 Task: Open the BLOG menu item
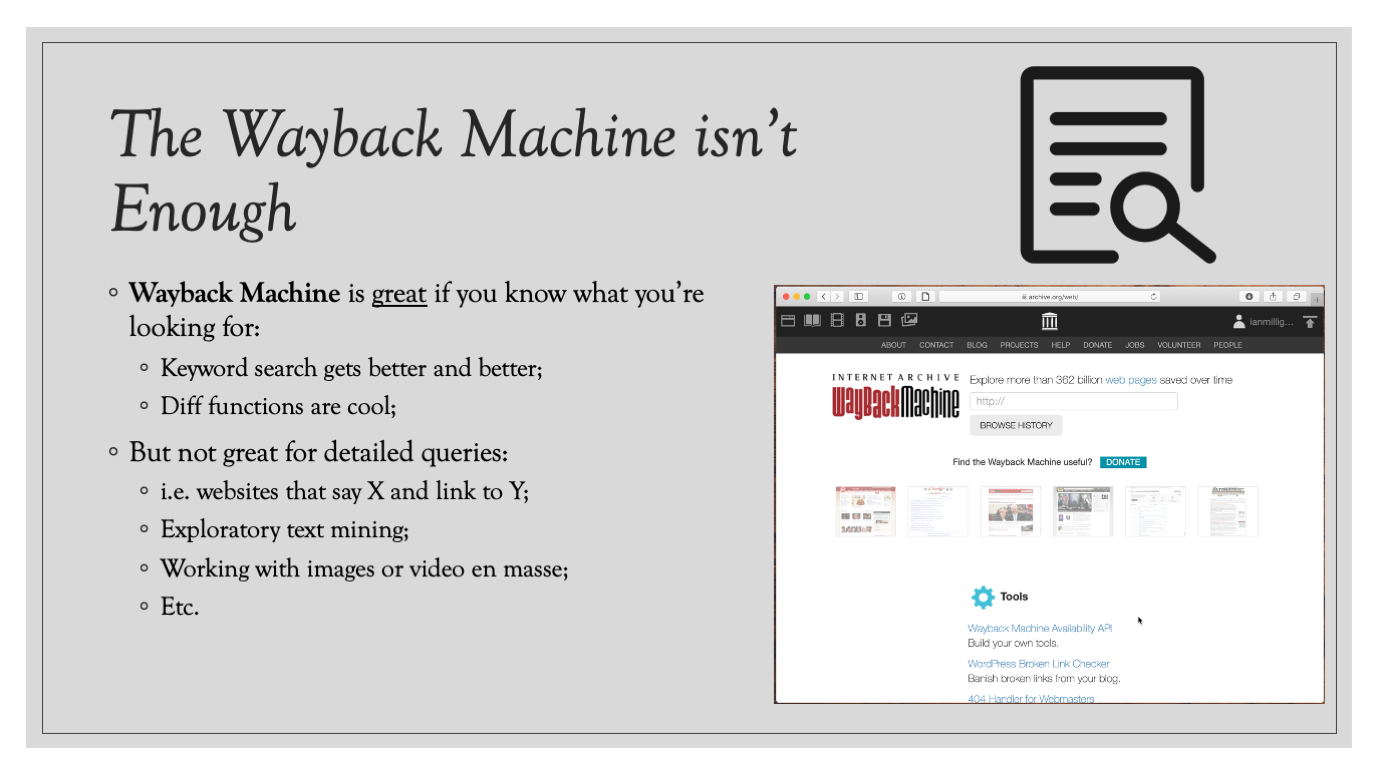pyautogui.click(x=977, y=345)
